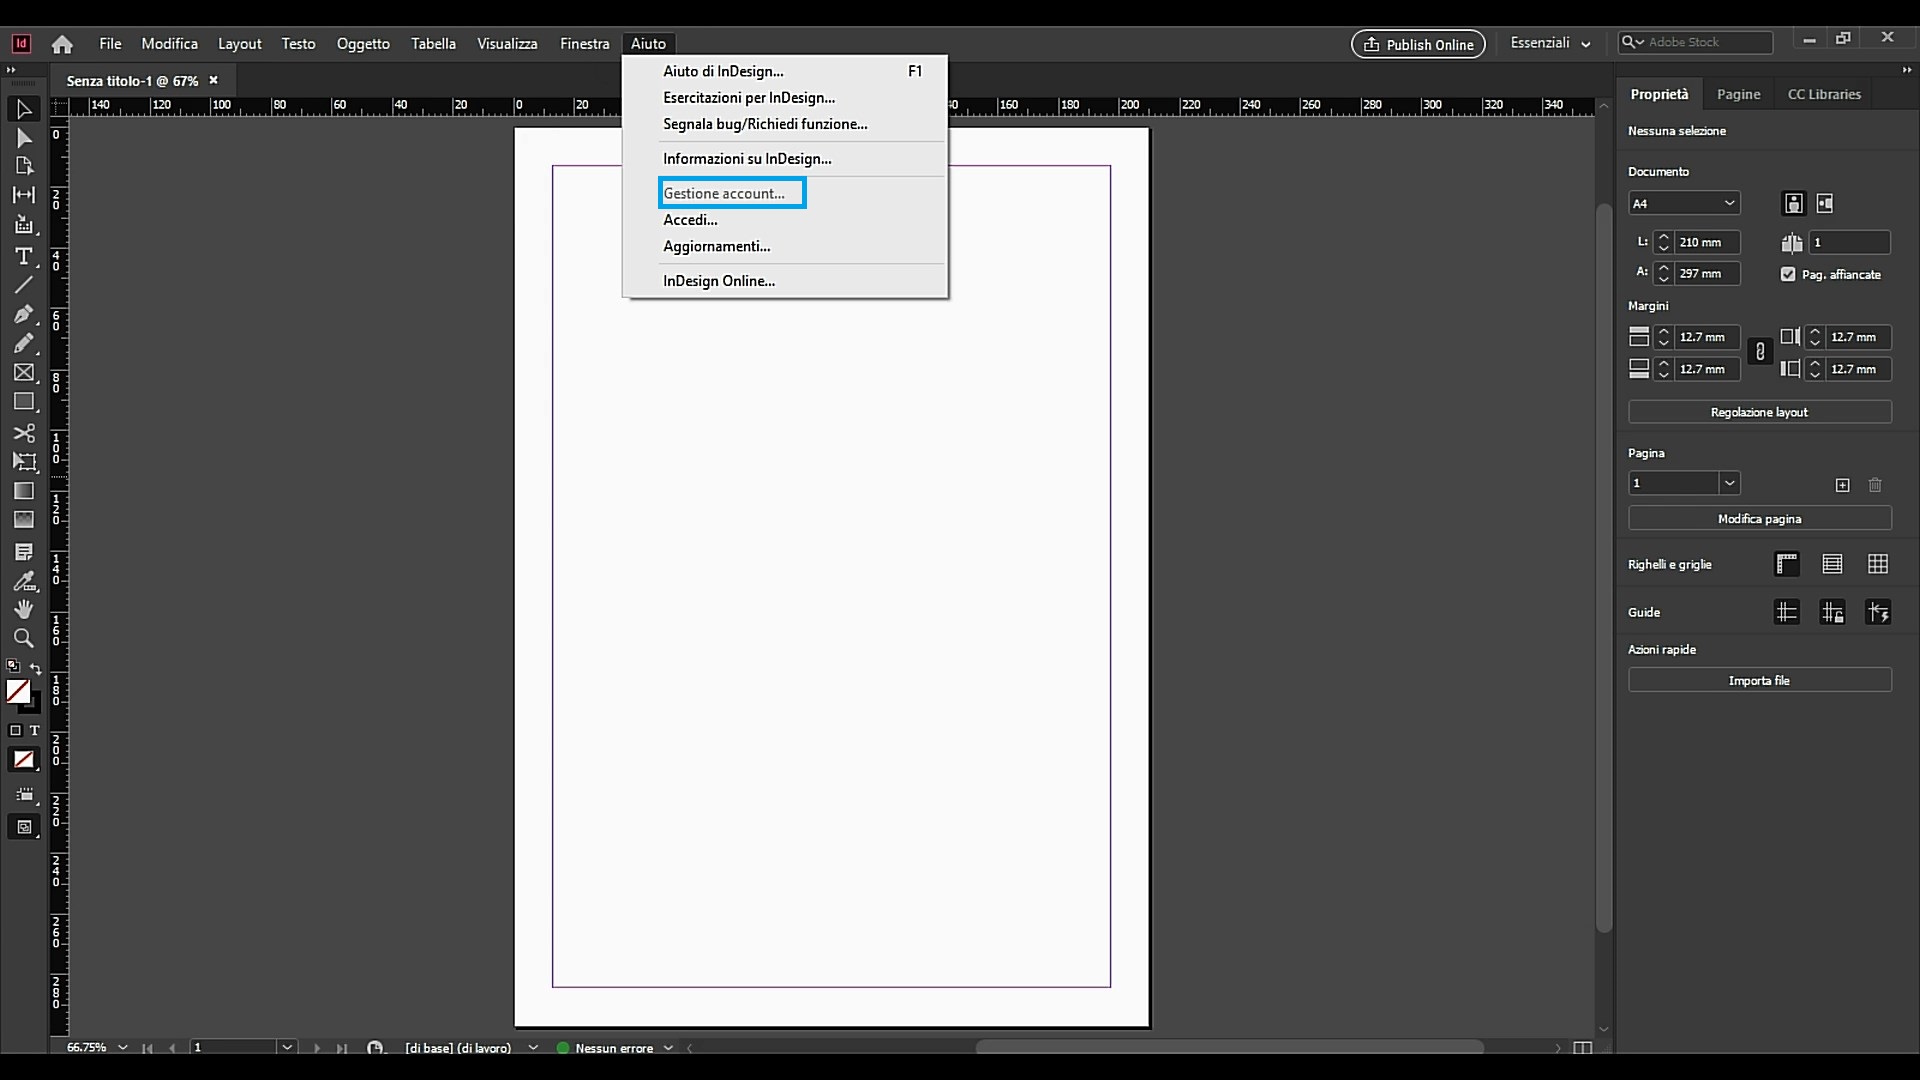Expand Nessun errore preflight menu
The image size is (1920, 1080).
click(x=668, y=1047)
